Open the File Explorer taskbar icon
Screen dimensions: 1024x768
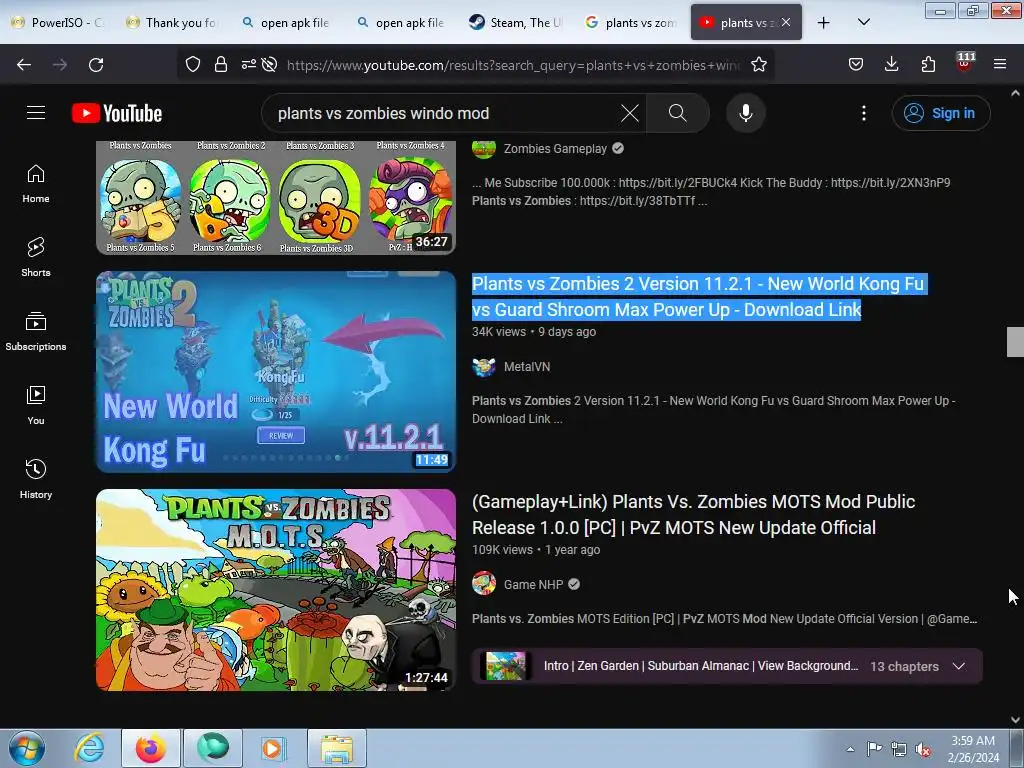pyautogui.click(x=337, y=748)
